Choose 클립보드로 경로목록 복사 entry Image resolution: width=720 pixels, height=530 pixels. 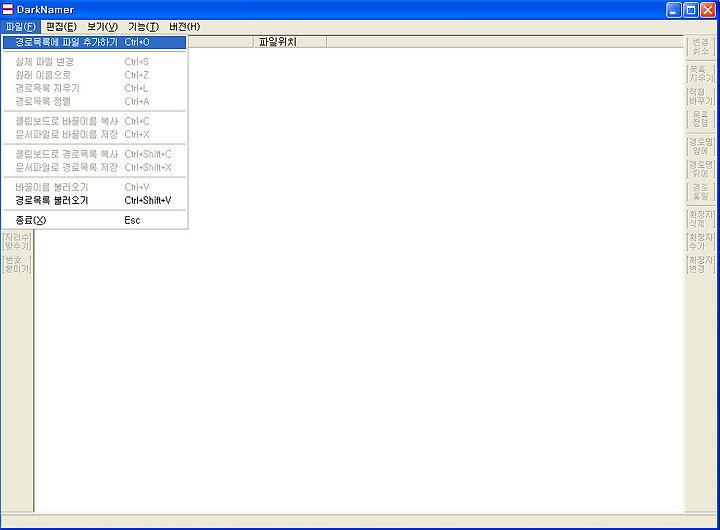[x=95, y=154]
